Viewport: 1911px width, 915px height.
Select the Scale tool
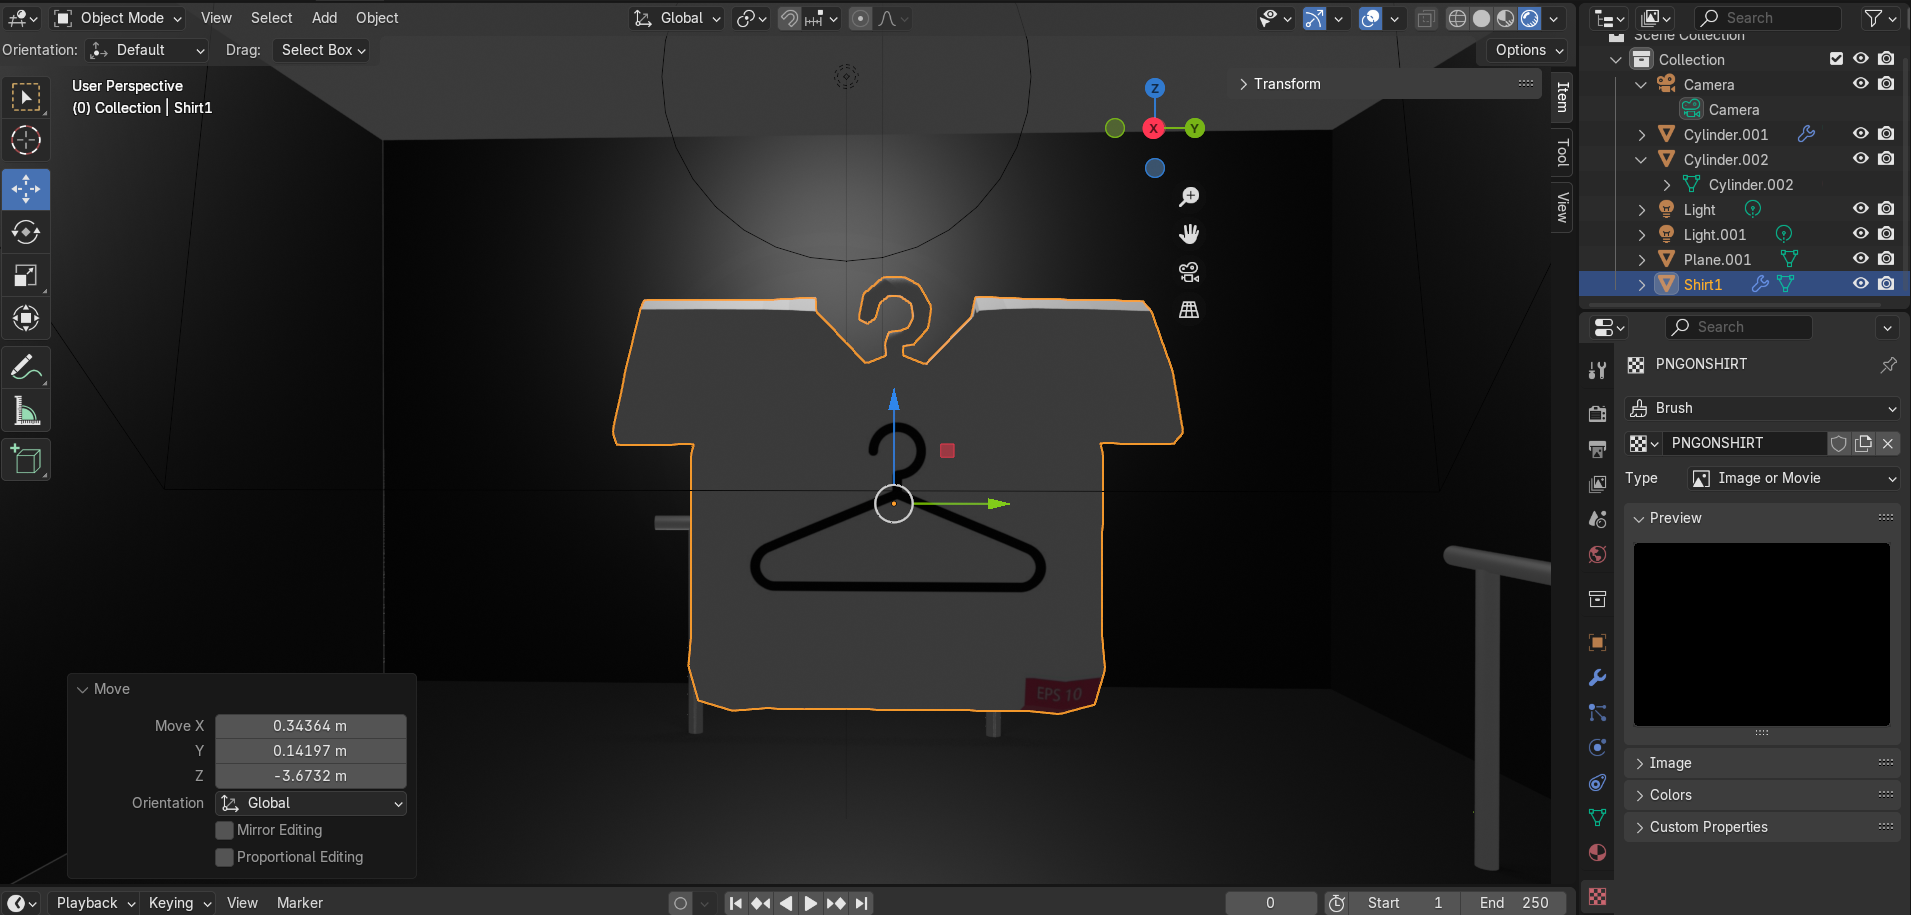coord(26,276)
